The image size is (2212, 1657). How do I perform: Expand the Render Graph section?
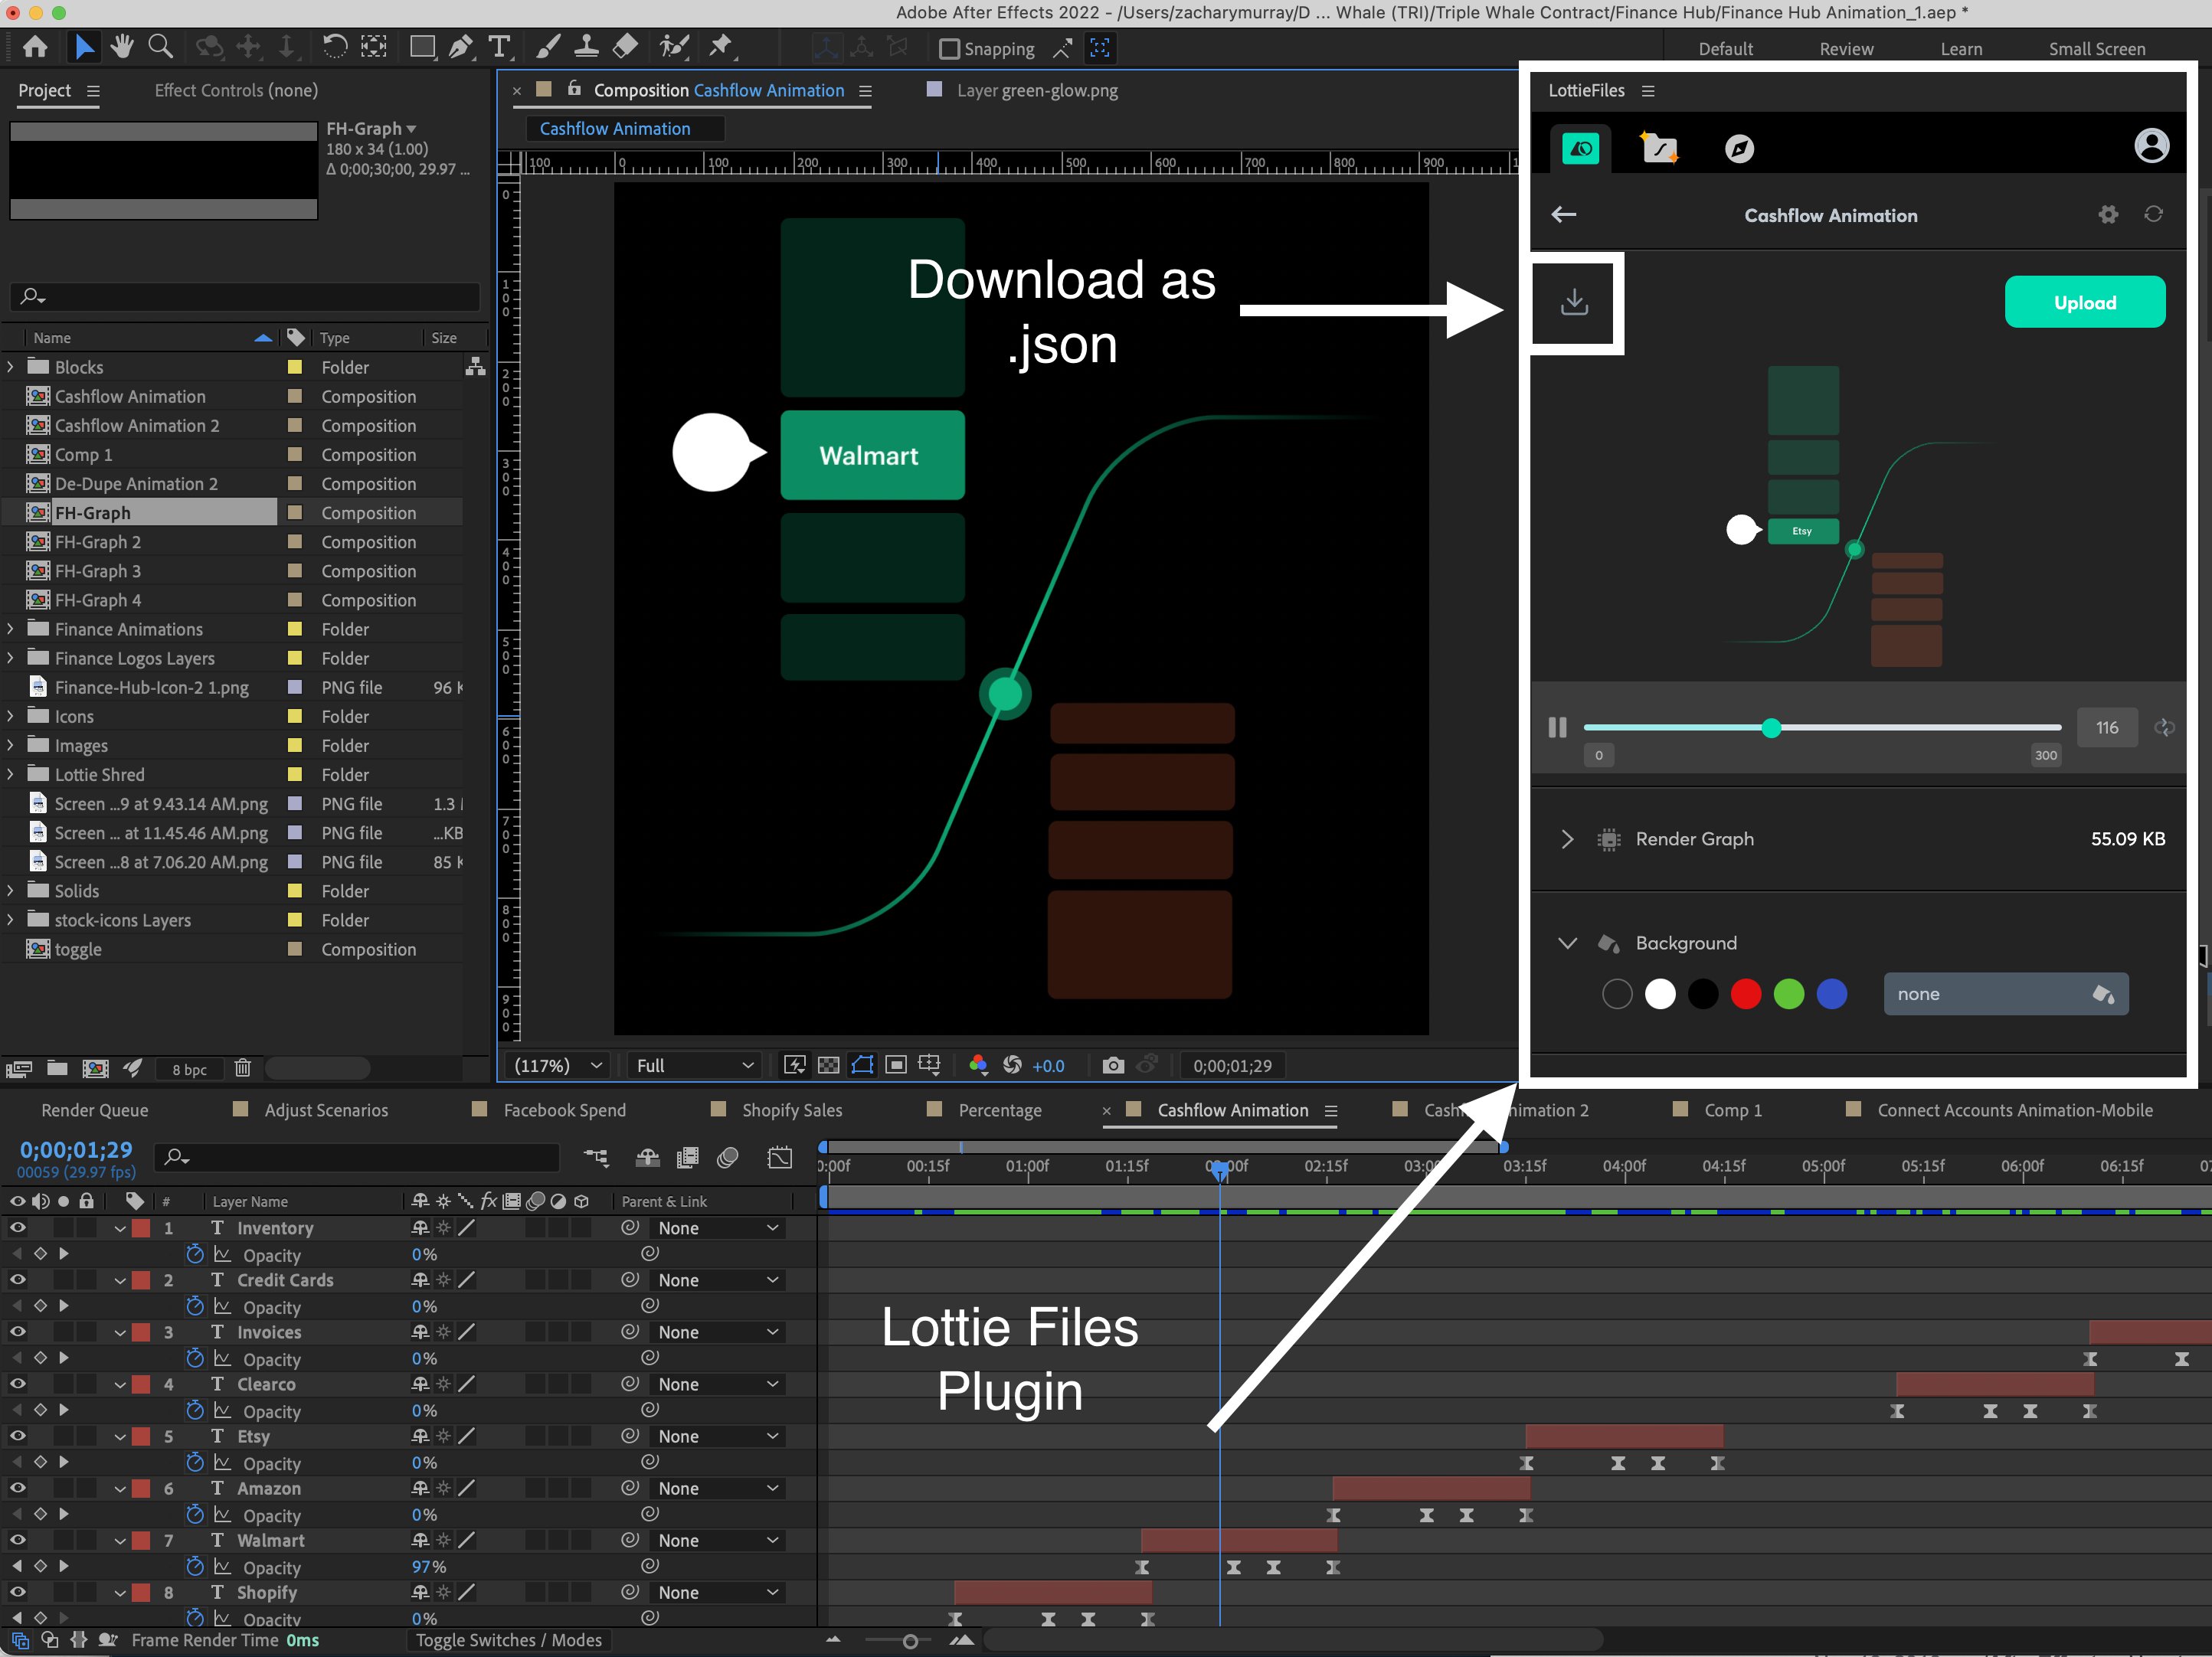(1567, 839)
